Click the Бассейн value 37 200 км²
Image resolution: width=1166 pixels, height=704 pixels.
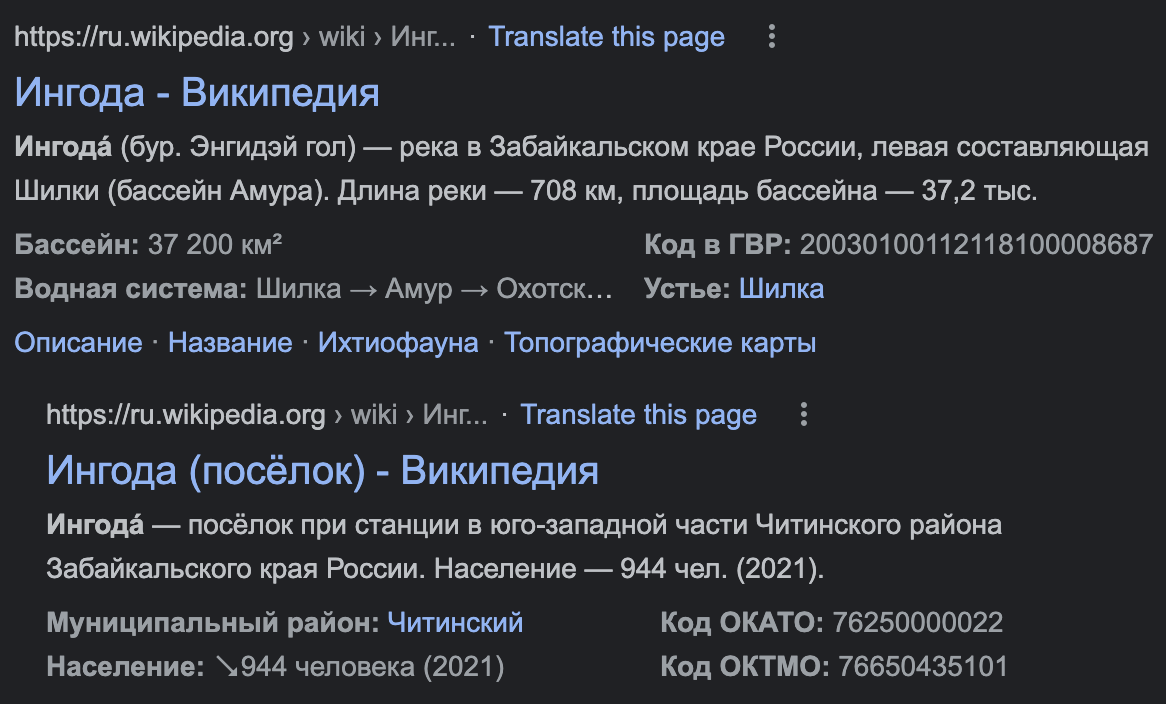tap(214, 243)
